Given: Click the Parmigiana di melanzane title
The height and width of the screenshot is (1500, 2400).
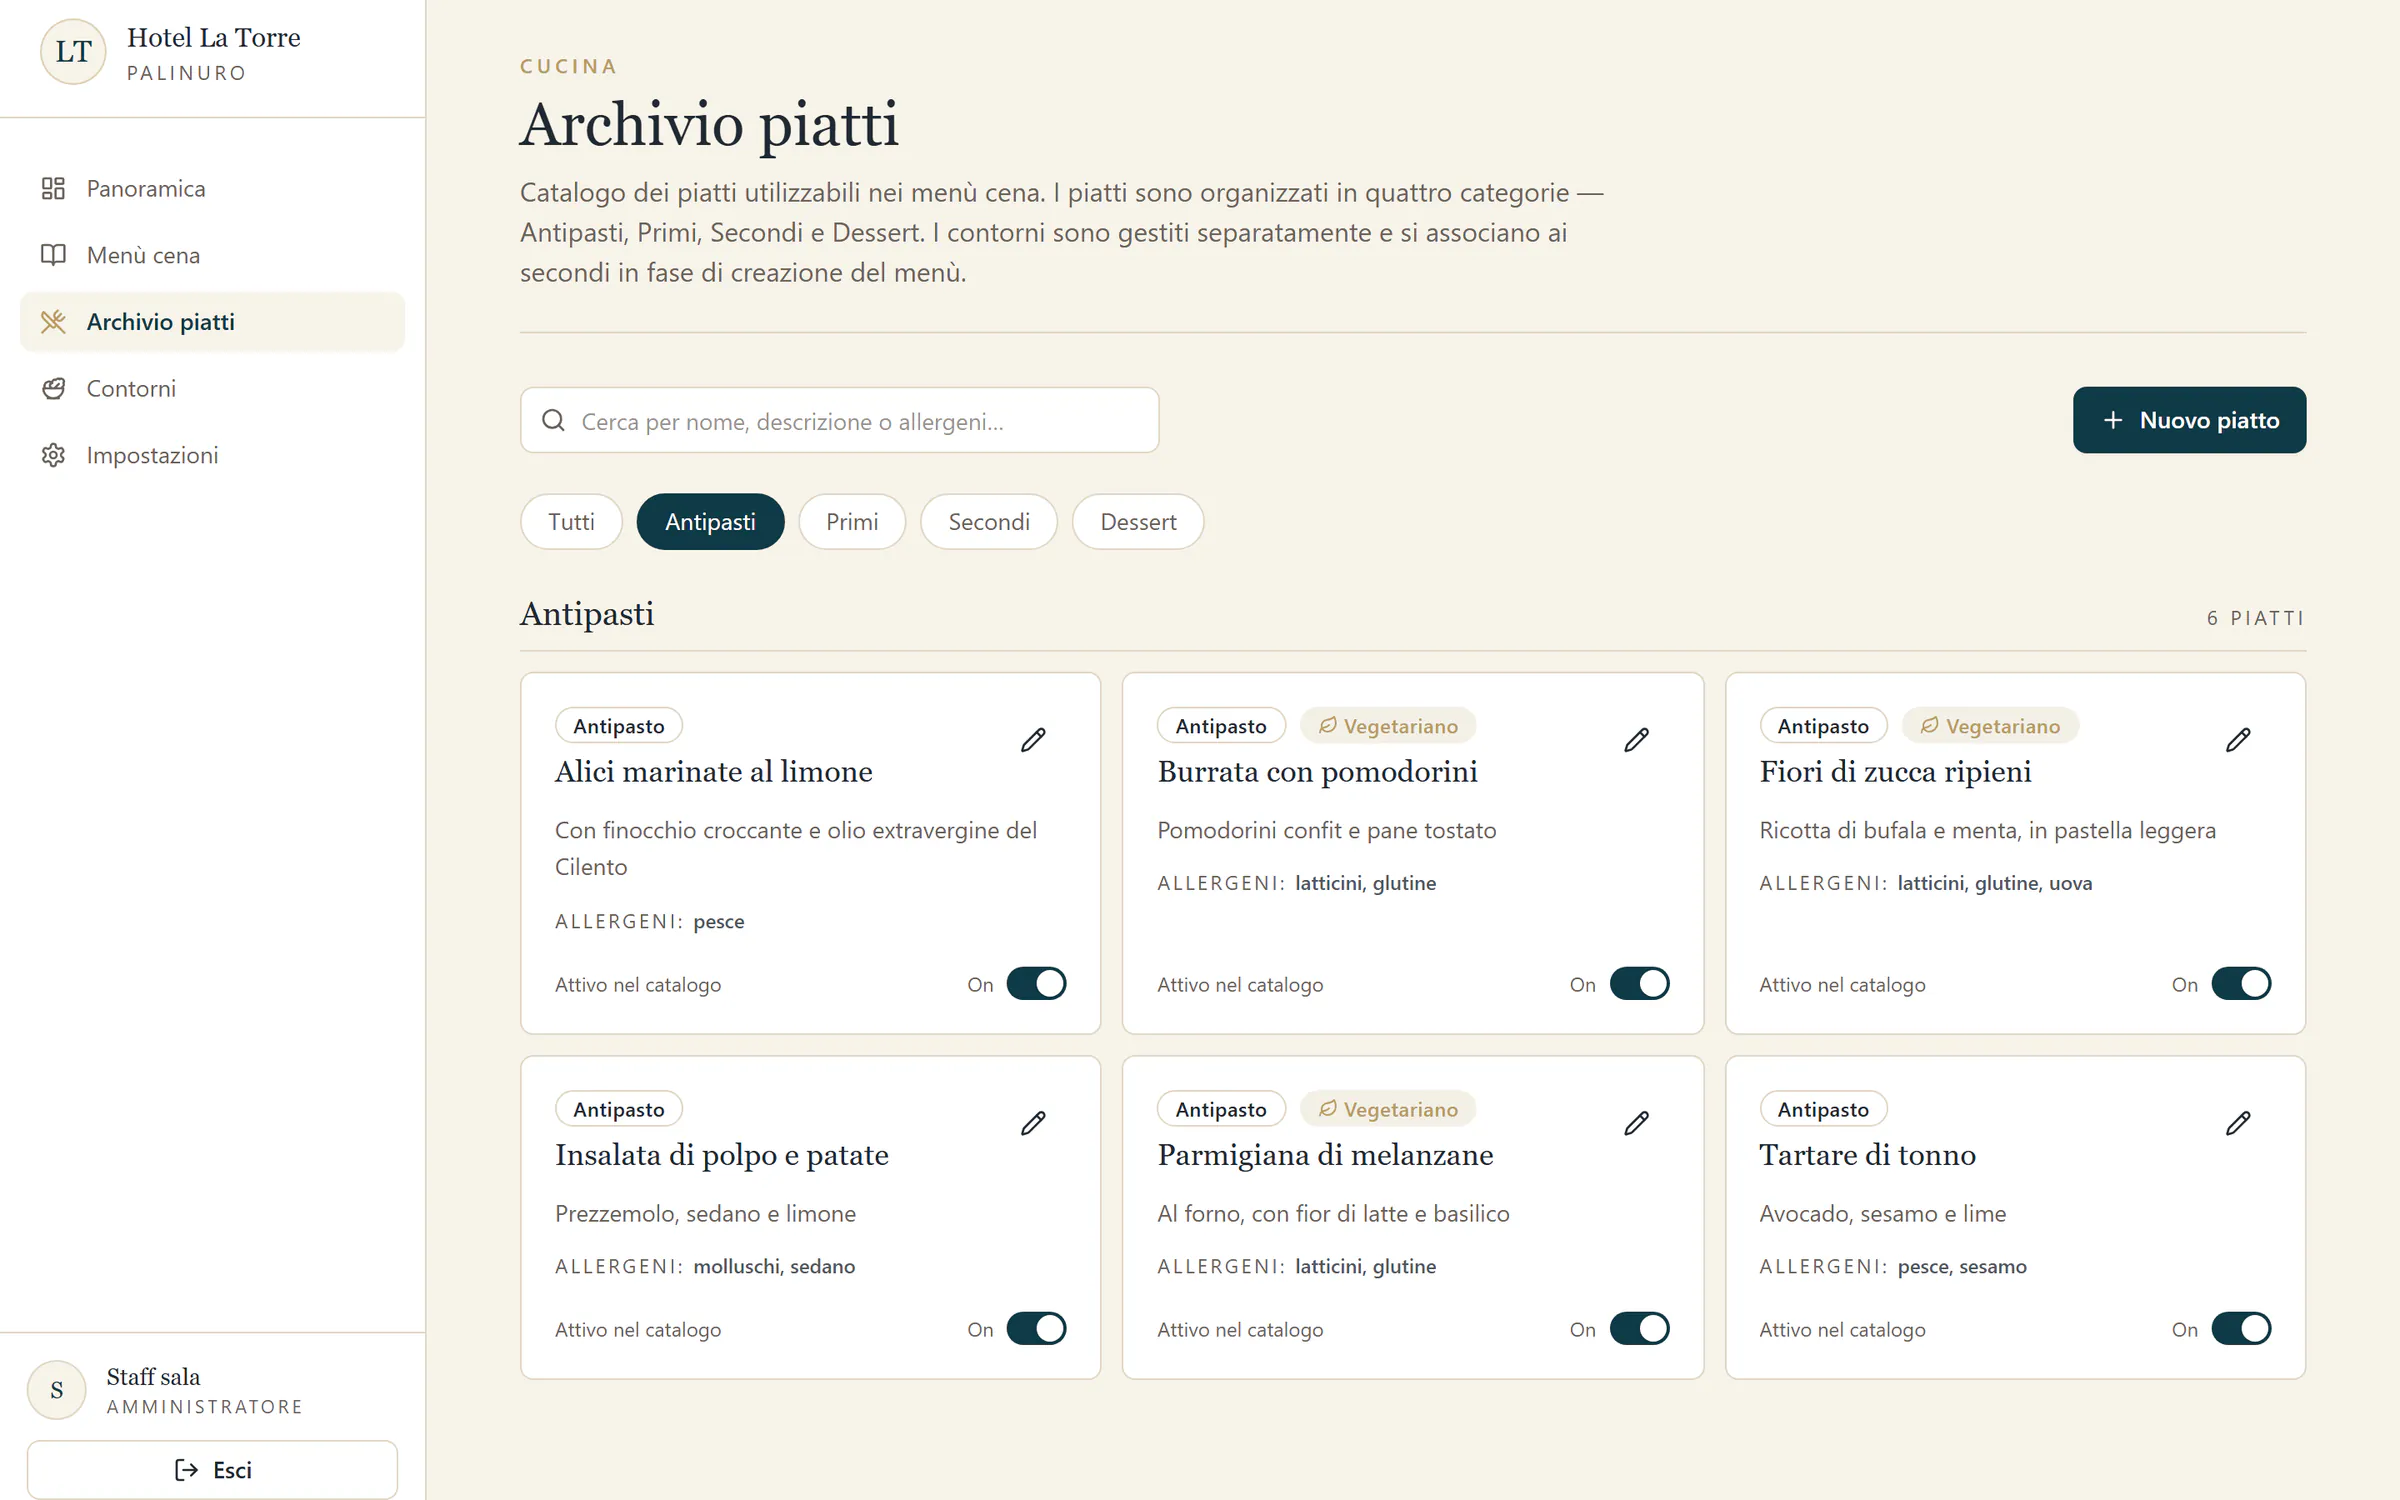Looking at the screenshot, I should pos(1325,1155).
